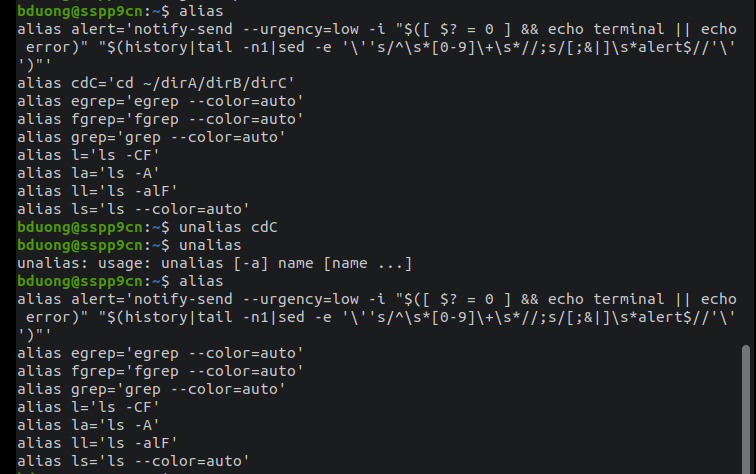Click the bare "unalias" command without arguments
Viewport: 756px width, 474px height.
(209, 245)
